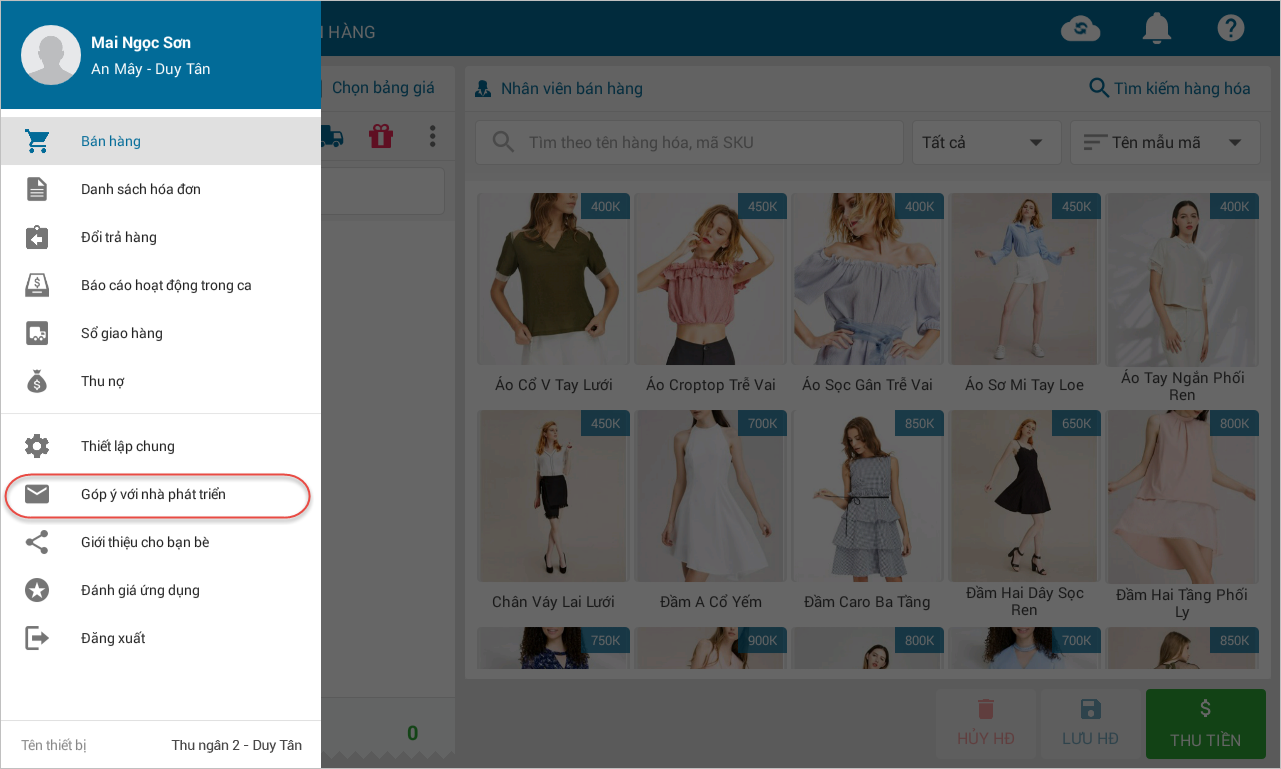1281x769 pixels.
Task: Click the shopping cart icon
Action: (x=37, y=141)
